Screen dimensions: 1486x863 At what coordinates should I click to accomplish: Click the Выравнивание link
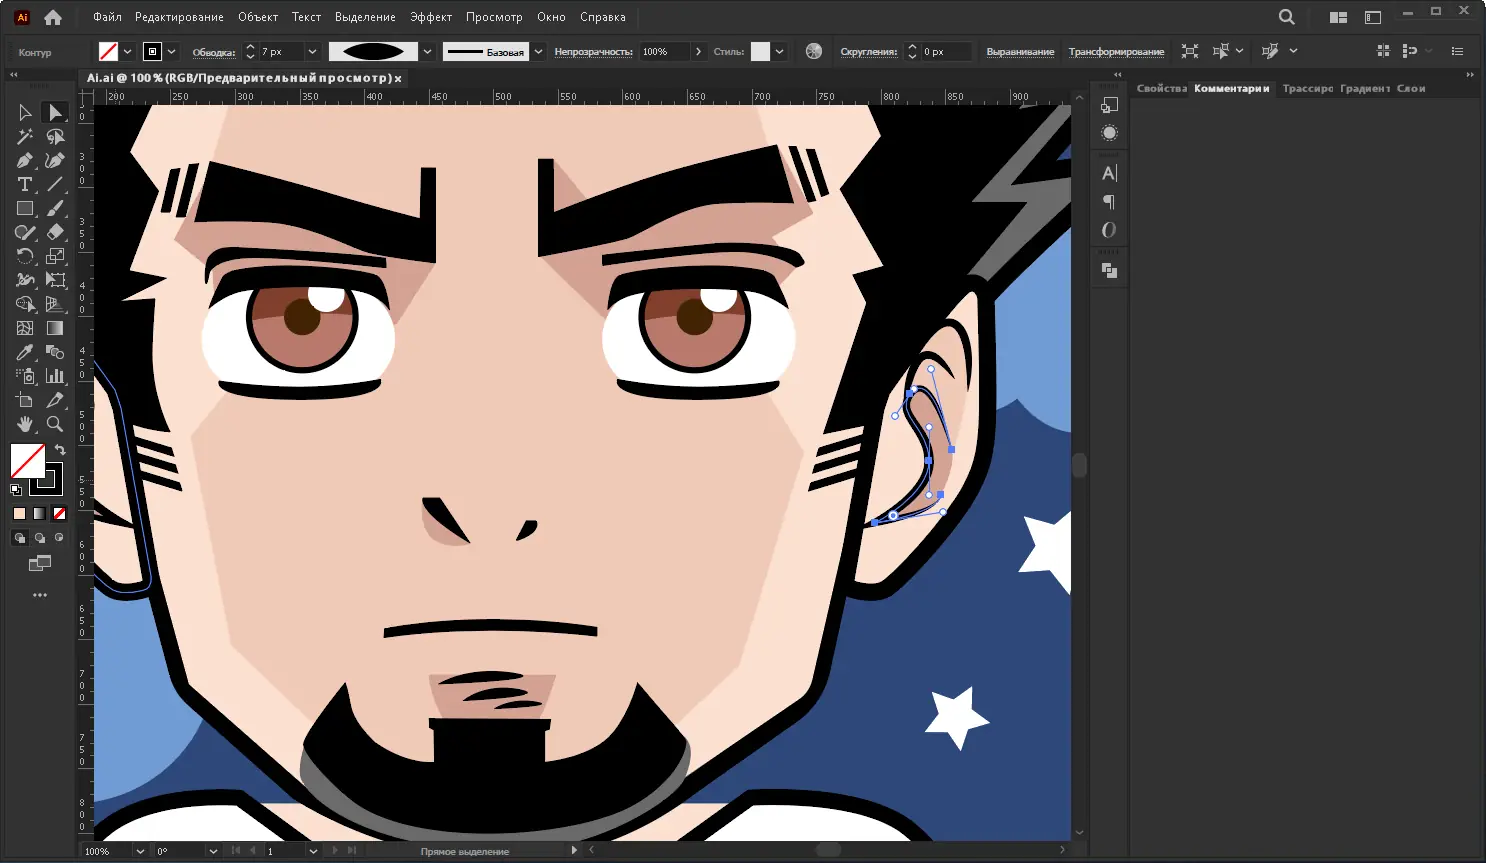[x=1020, y=52]
